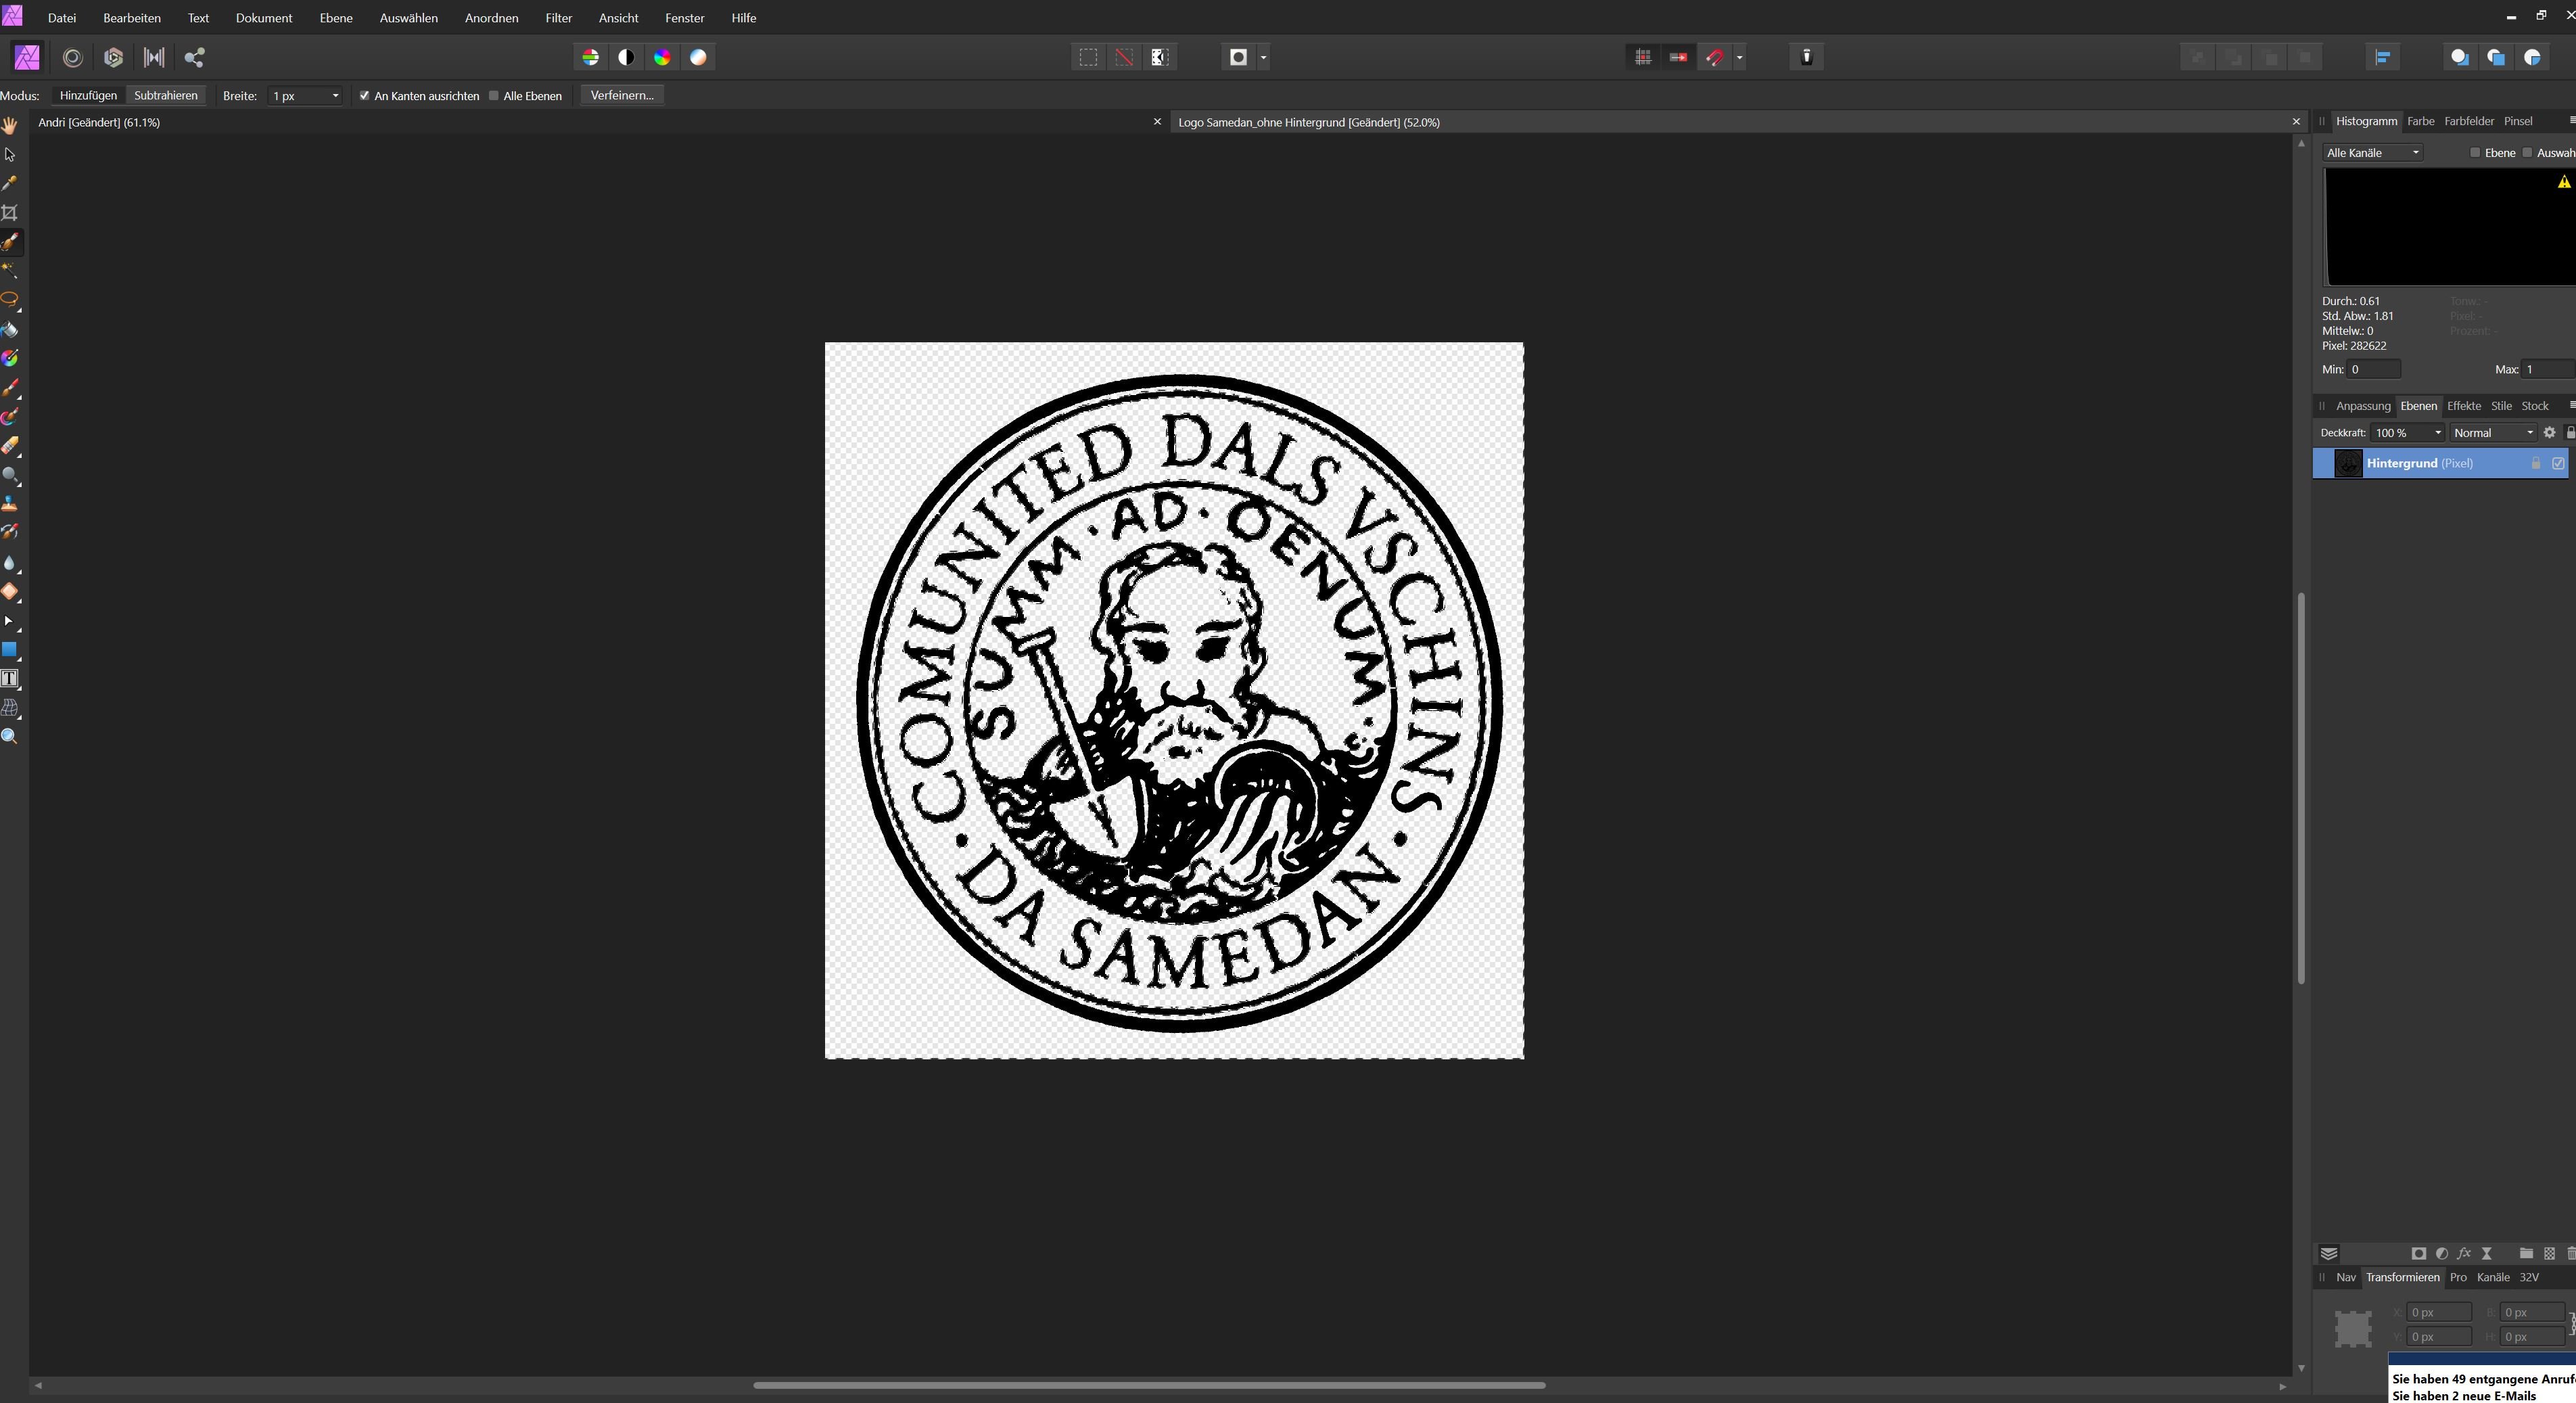Switch to the 'Andri' document tab
This screenshot has width=2576, height=1403.
pyautogui.click(x=99, y=122)
